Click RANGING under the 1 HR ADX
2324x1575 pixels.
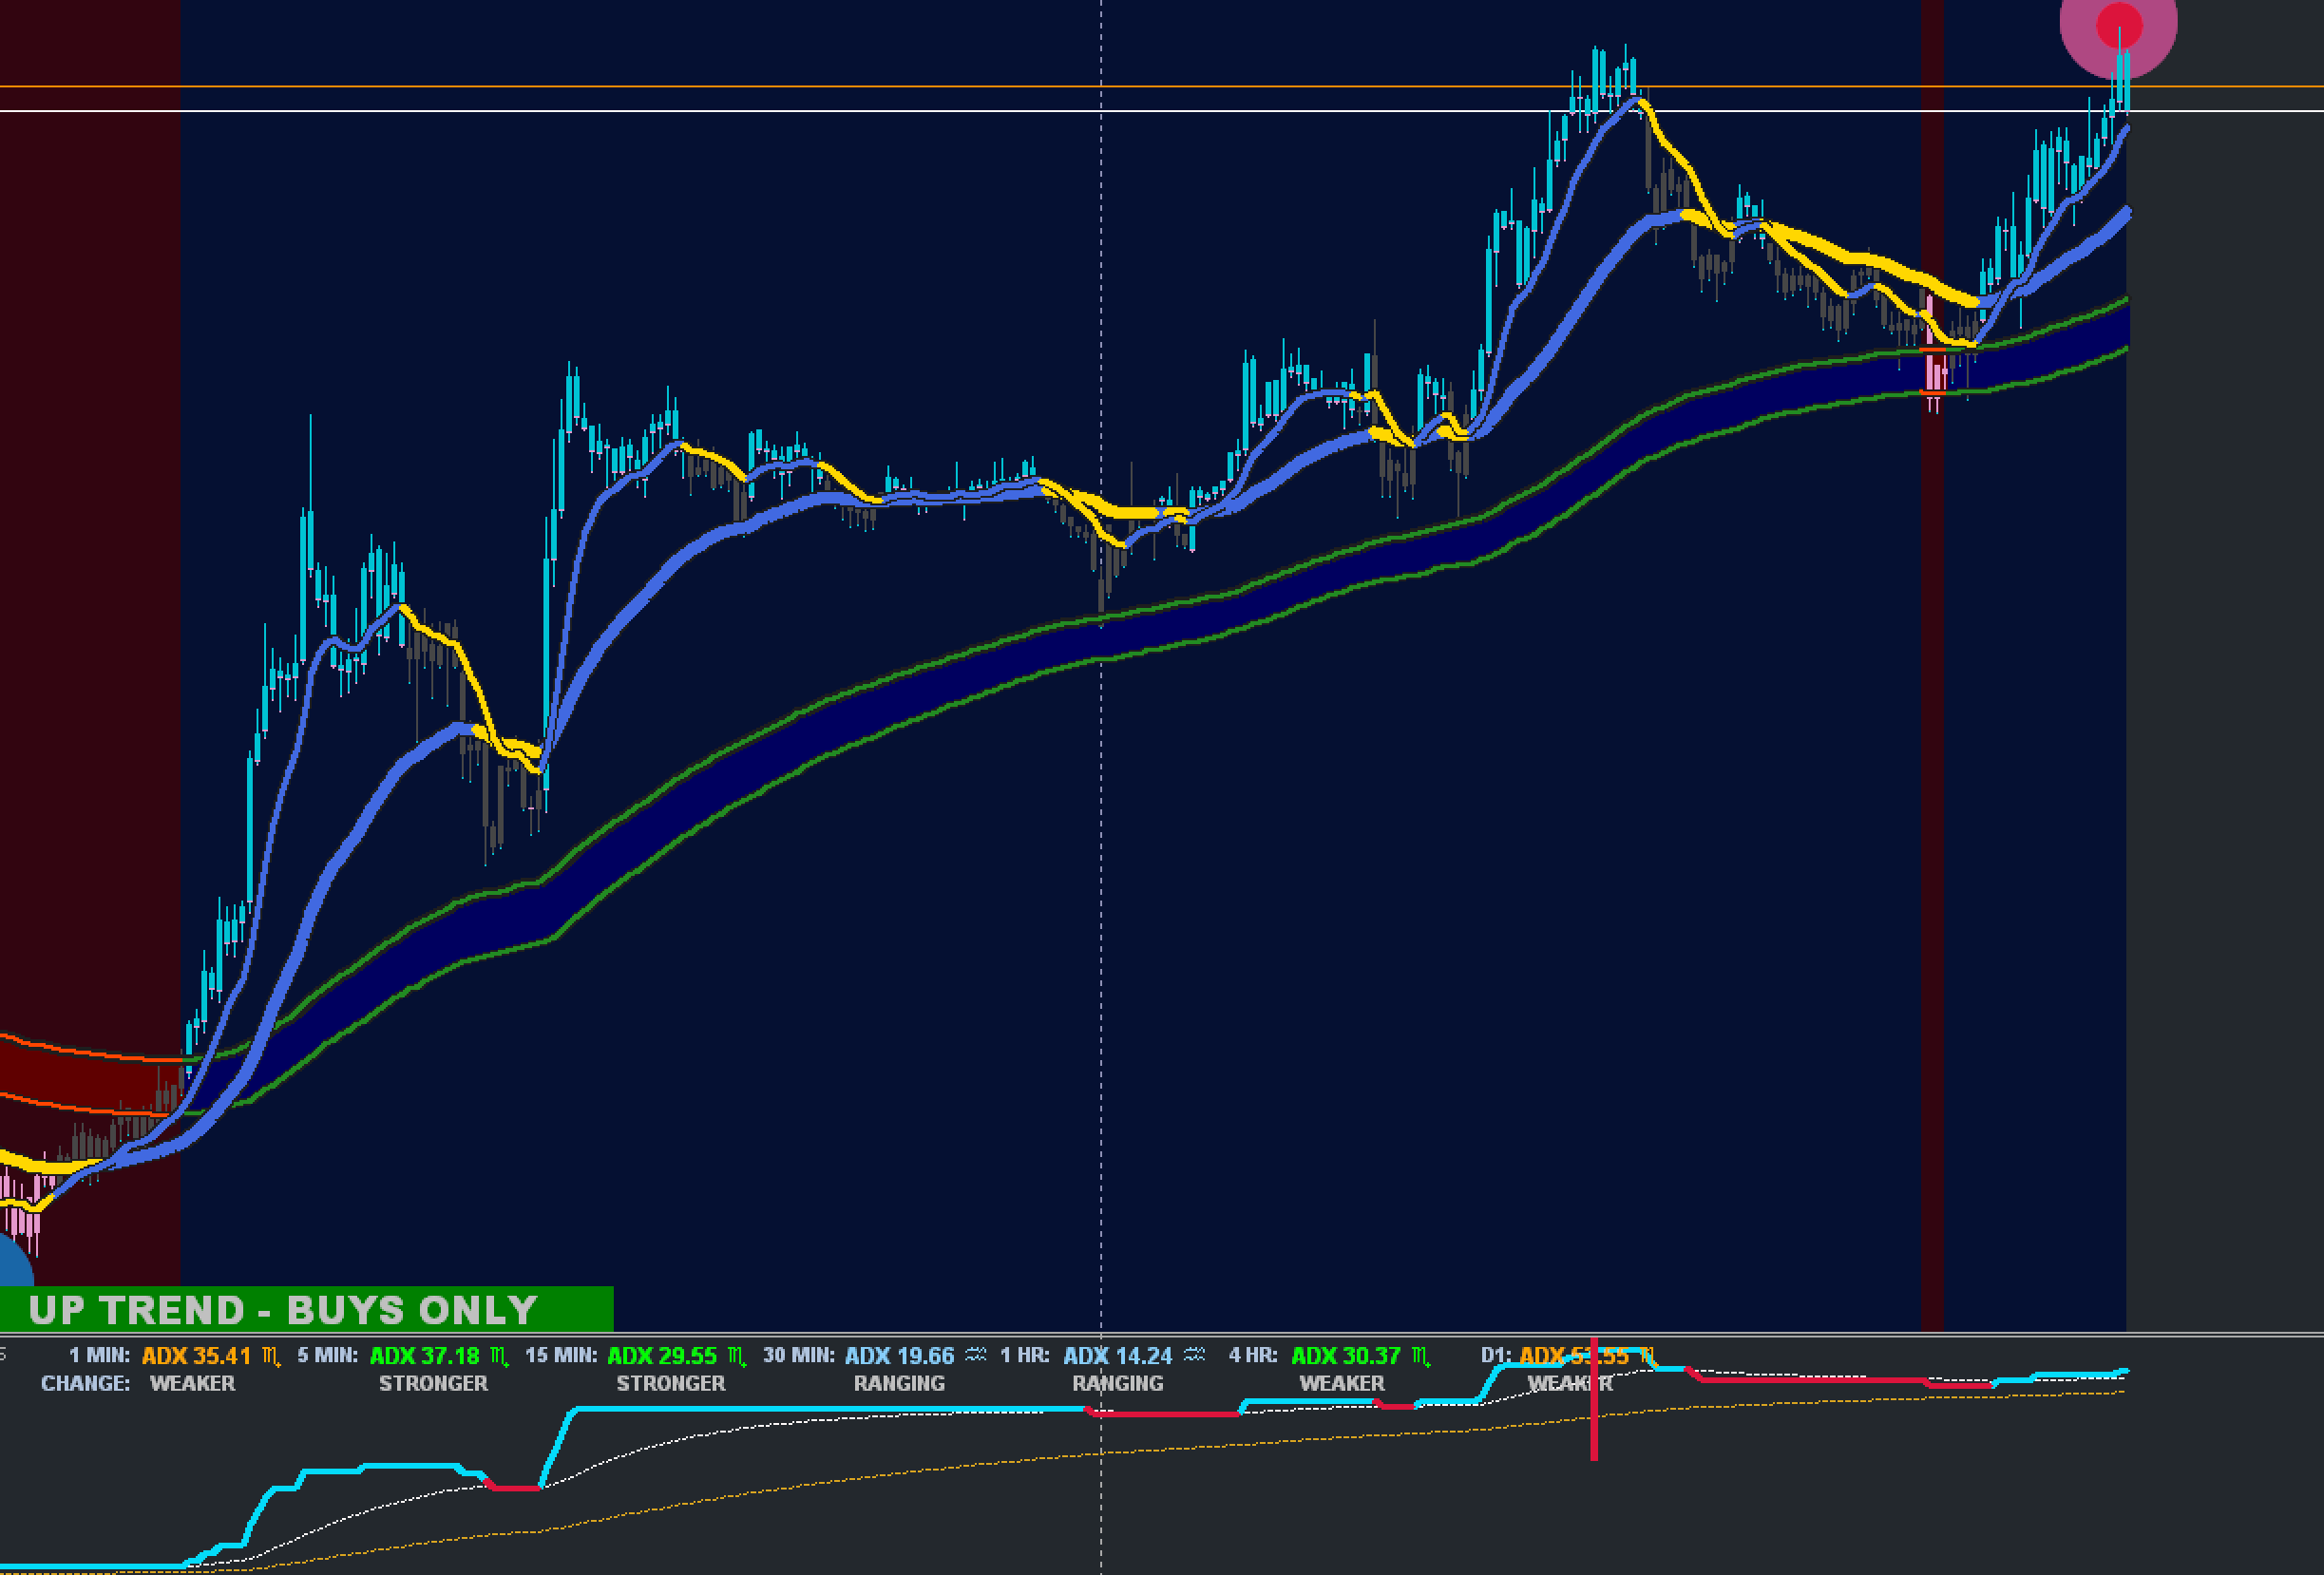(x=1118, y=1383)
